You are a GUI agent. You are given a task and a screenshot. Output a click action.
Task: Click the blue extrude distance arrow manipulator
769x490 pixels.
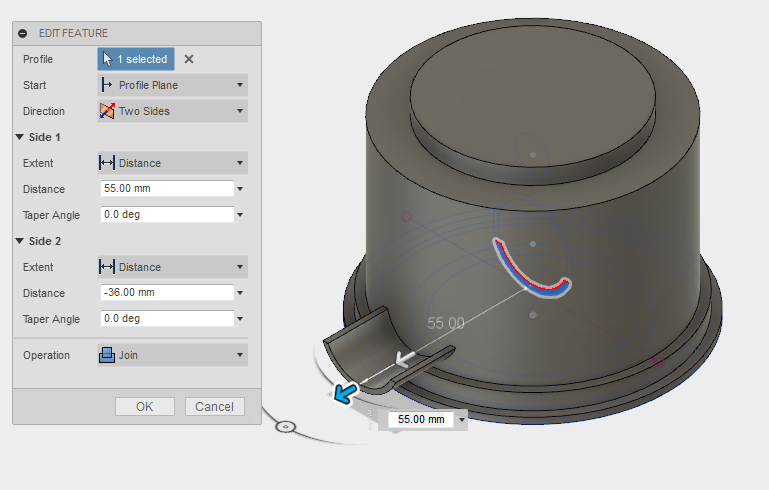tap(346, 393)
